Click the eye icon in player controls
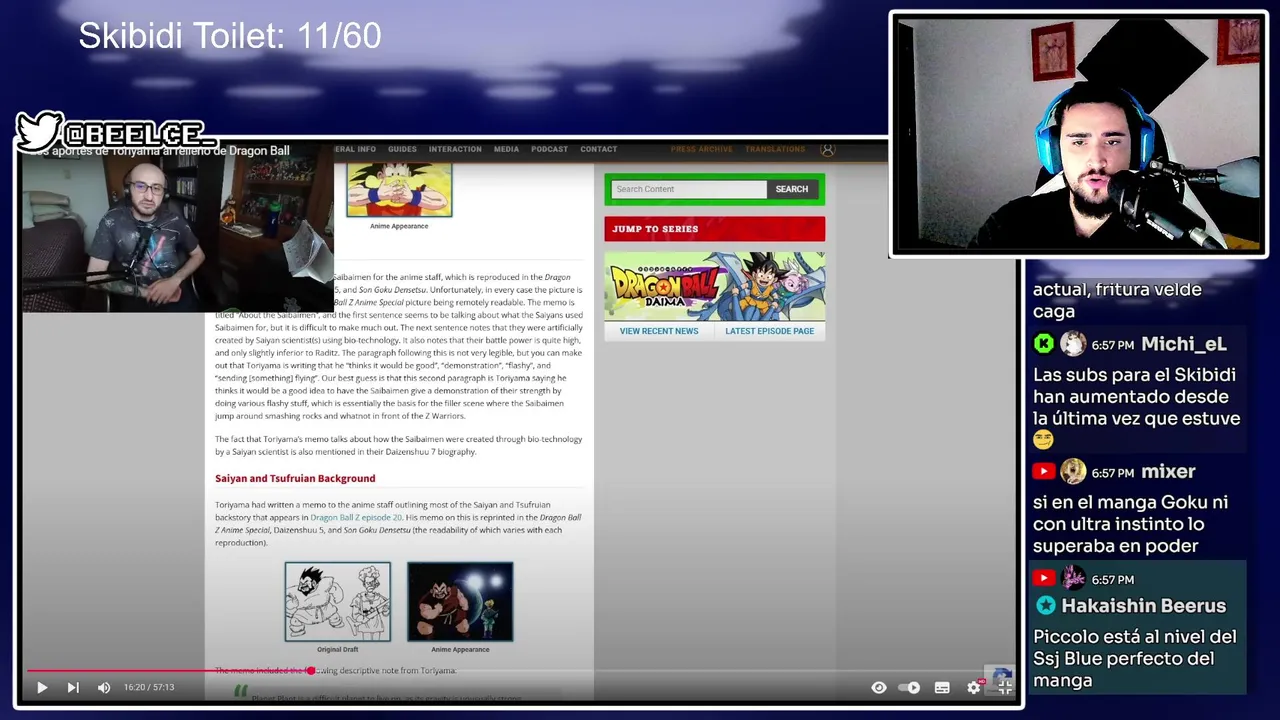The height and width of the screenshot is (720, 1280). click(879, 687)
